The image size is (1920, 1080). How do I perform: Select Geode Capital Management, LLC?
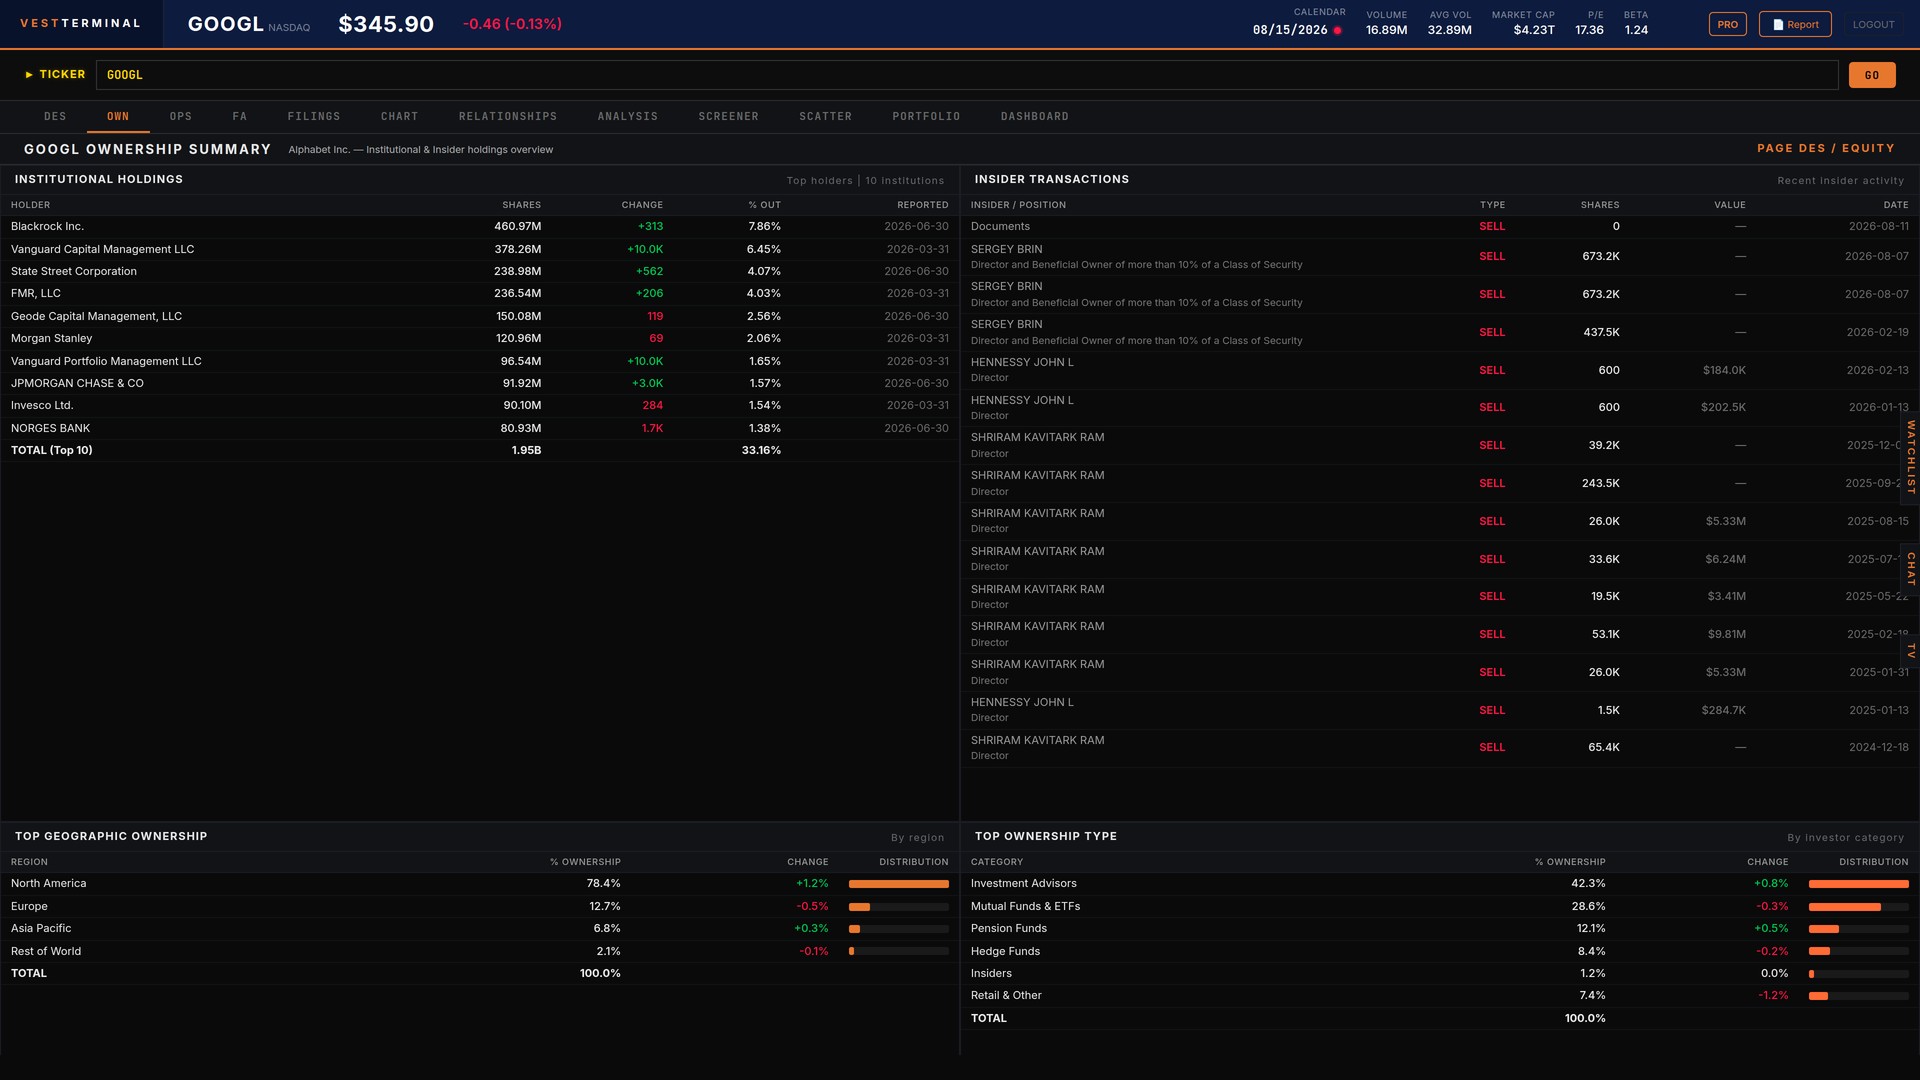point(480,316)
